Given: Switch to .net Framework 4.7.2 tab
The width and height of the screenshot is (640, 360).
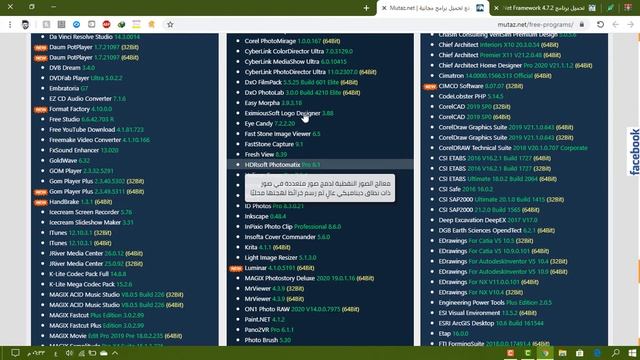Looking at the screenshot, I should pos(545,8).
